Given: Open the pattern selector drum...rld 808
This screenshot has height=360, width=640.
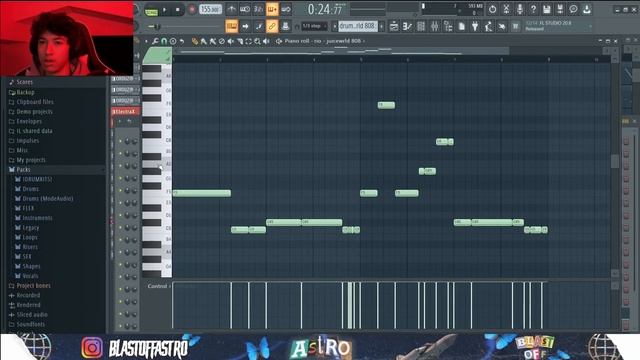Looking at the screenshot, I should point(358,26).
